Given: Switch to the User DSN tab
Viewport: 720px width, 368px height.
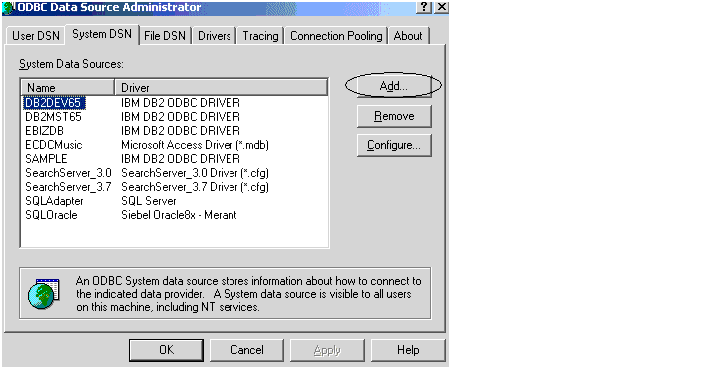Looking at the screenshot, I should pyautogui.click(x=35, y=36).
